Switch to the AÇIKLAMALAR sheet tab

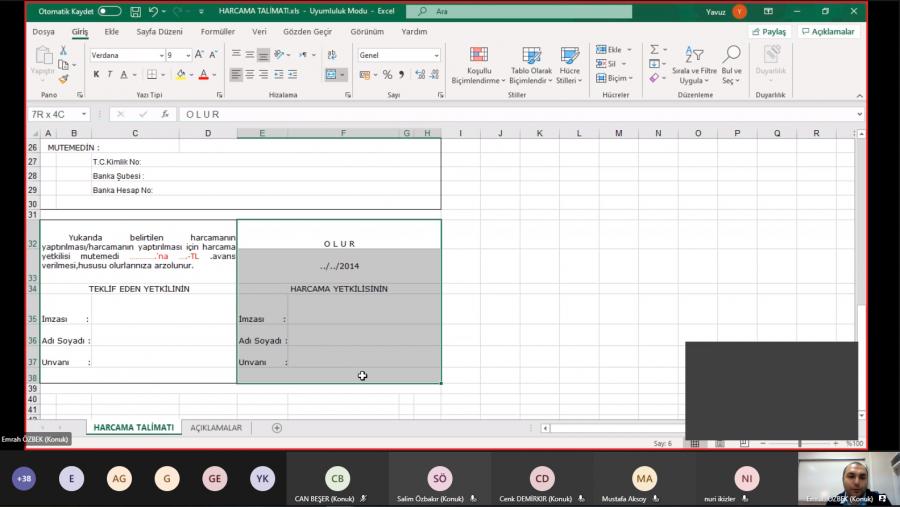(216, 428)
